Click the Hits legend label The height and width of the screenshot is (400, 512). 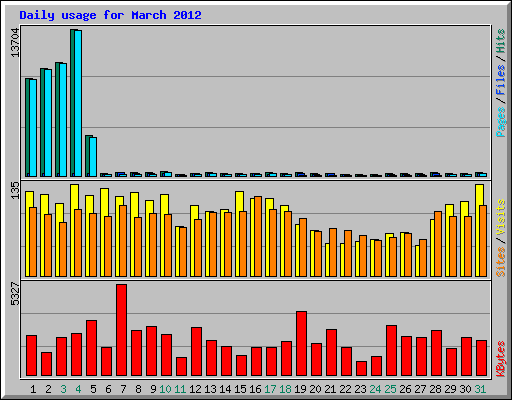pyautogui.click(x=501, y=41)
